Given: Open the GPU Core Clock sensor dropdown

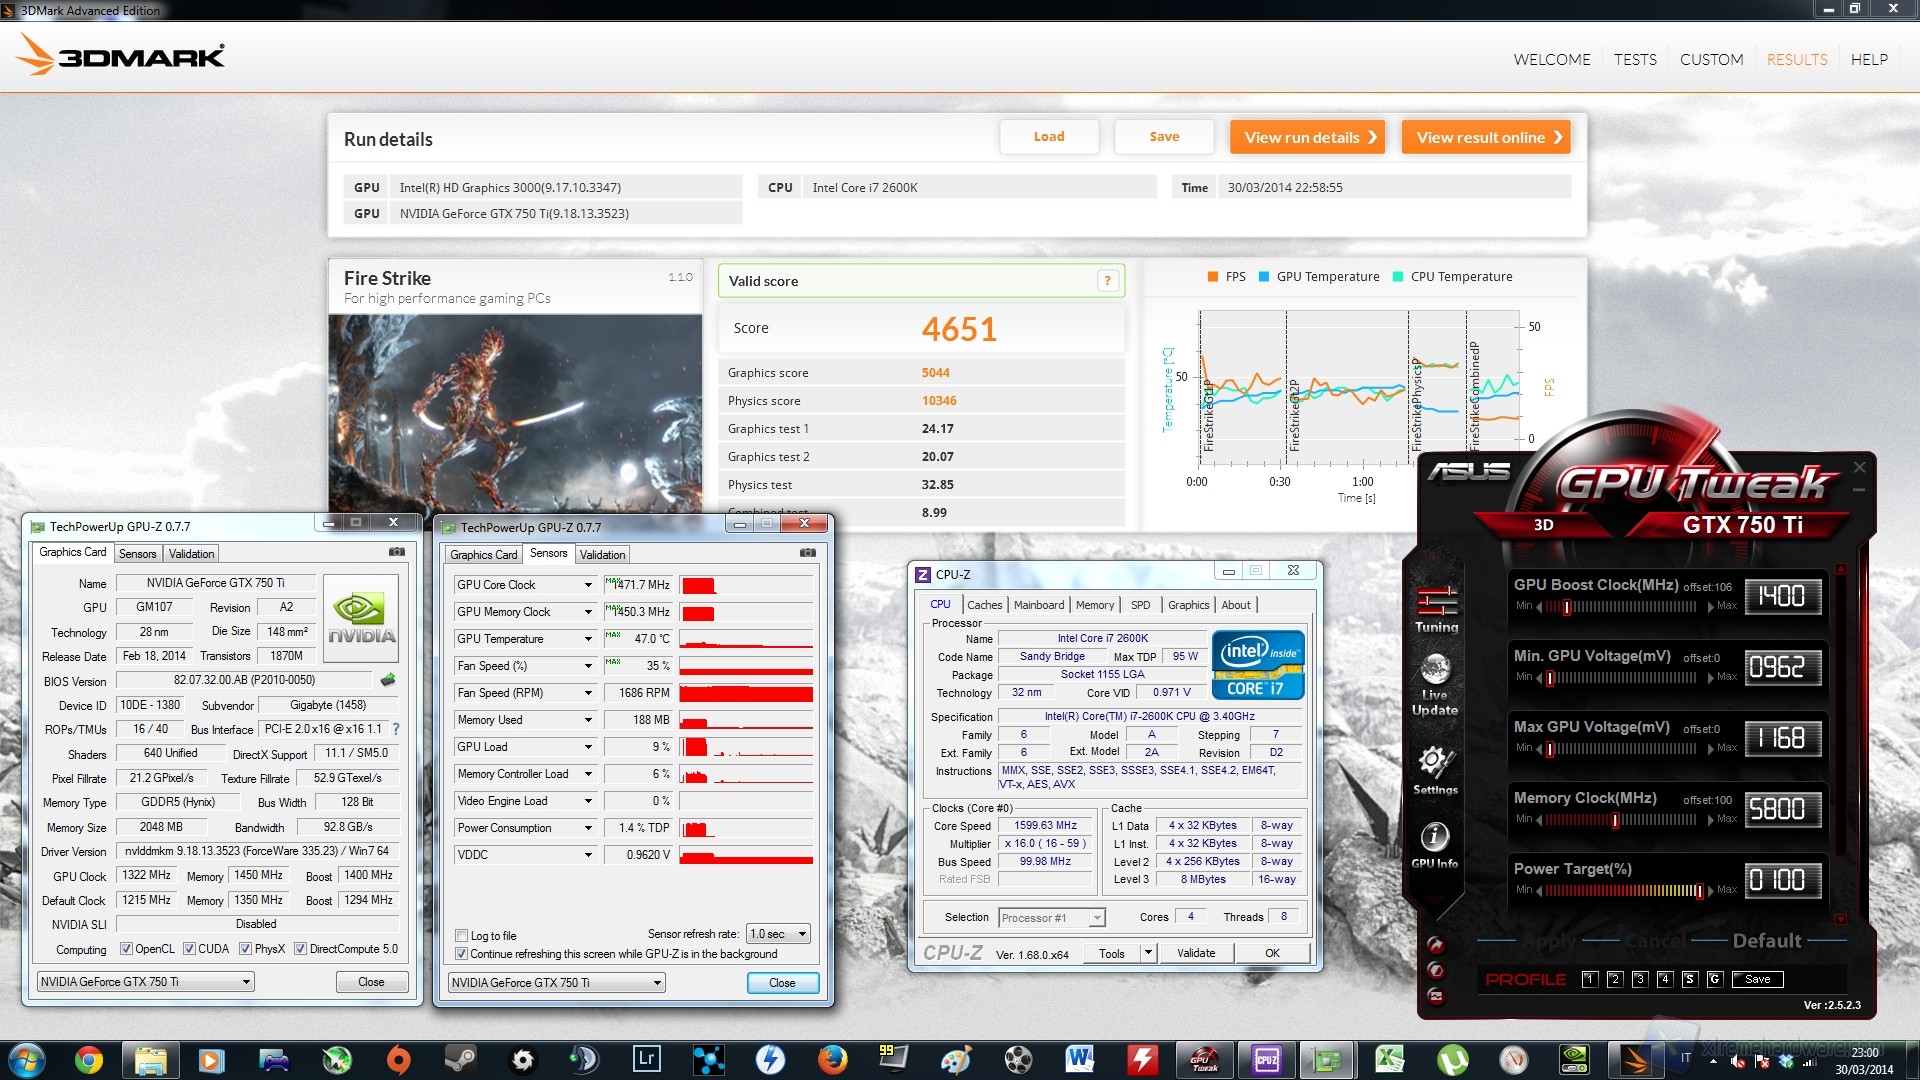Looking at the screenshot, I should click(x=589, y=584).
